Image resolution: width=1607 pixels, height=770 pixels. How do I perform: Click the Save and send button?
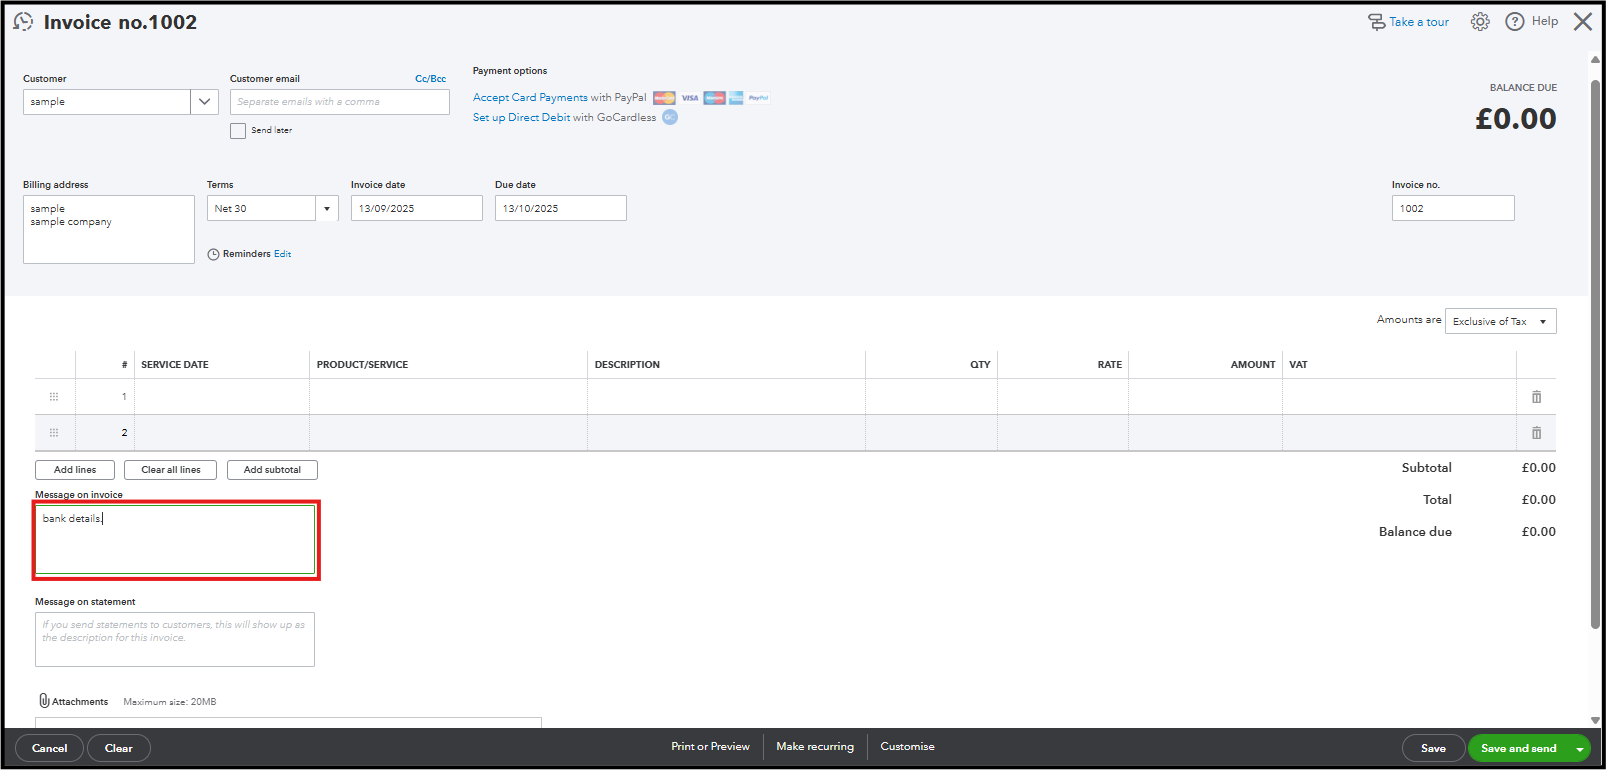pos(1518,748)
